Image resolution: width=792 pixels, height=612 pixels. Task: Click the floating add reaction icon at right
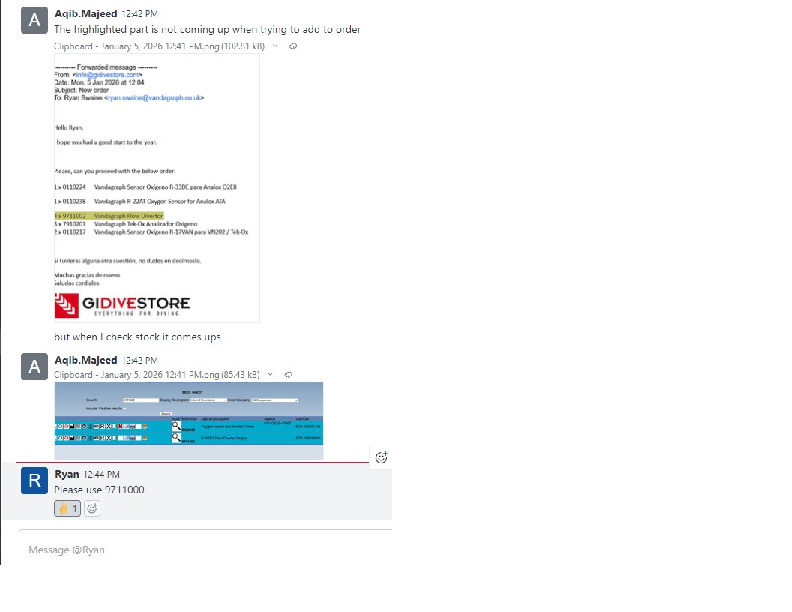[381, 457]
